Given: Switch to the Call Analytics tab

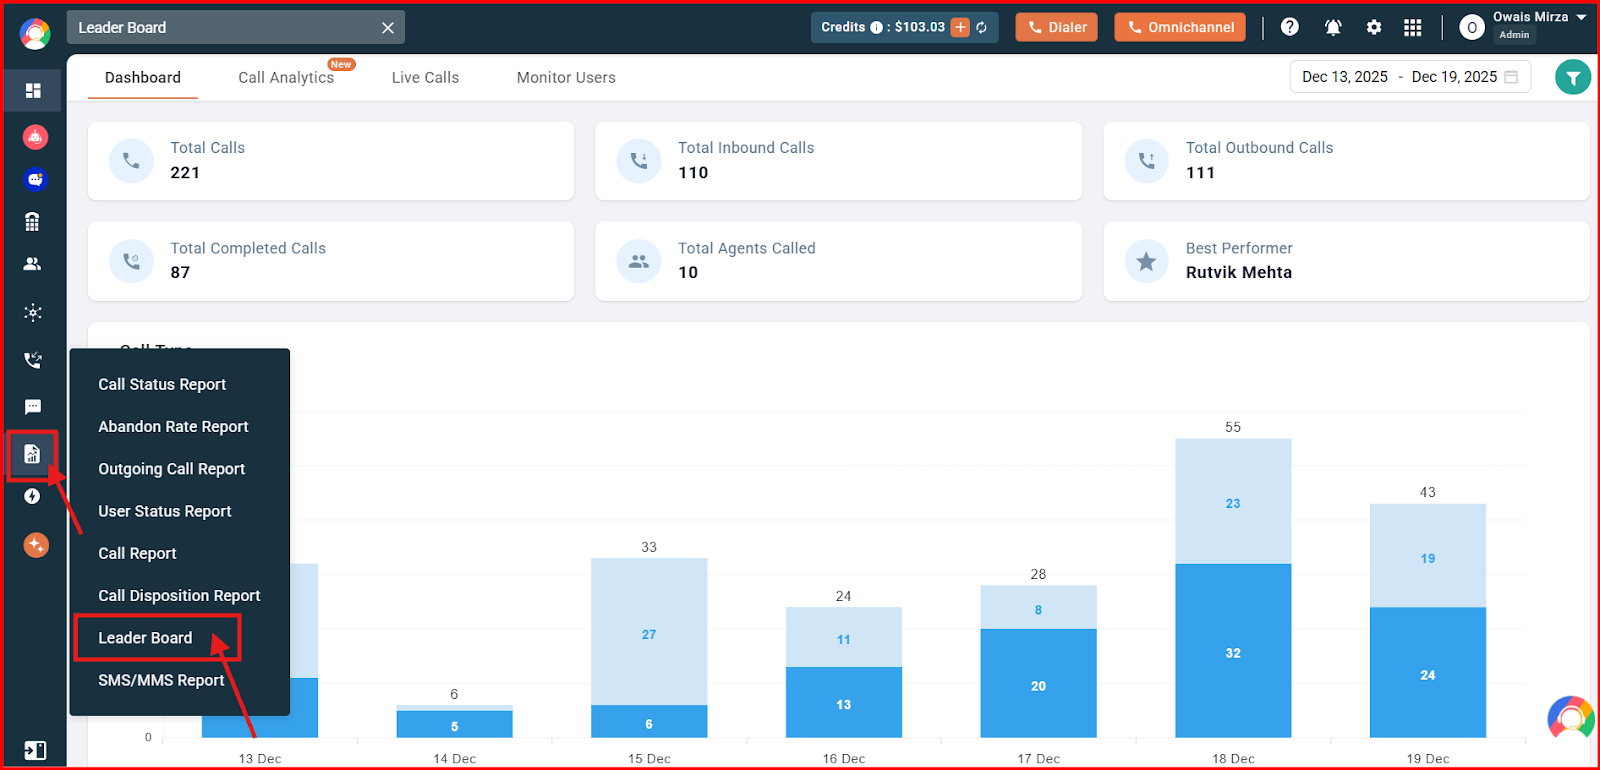Looking at the screenshot, I should coord(286,78).
